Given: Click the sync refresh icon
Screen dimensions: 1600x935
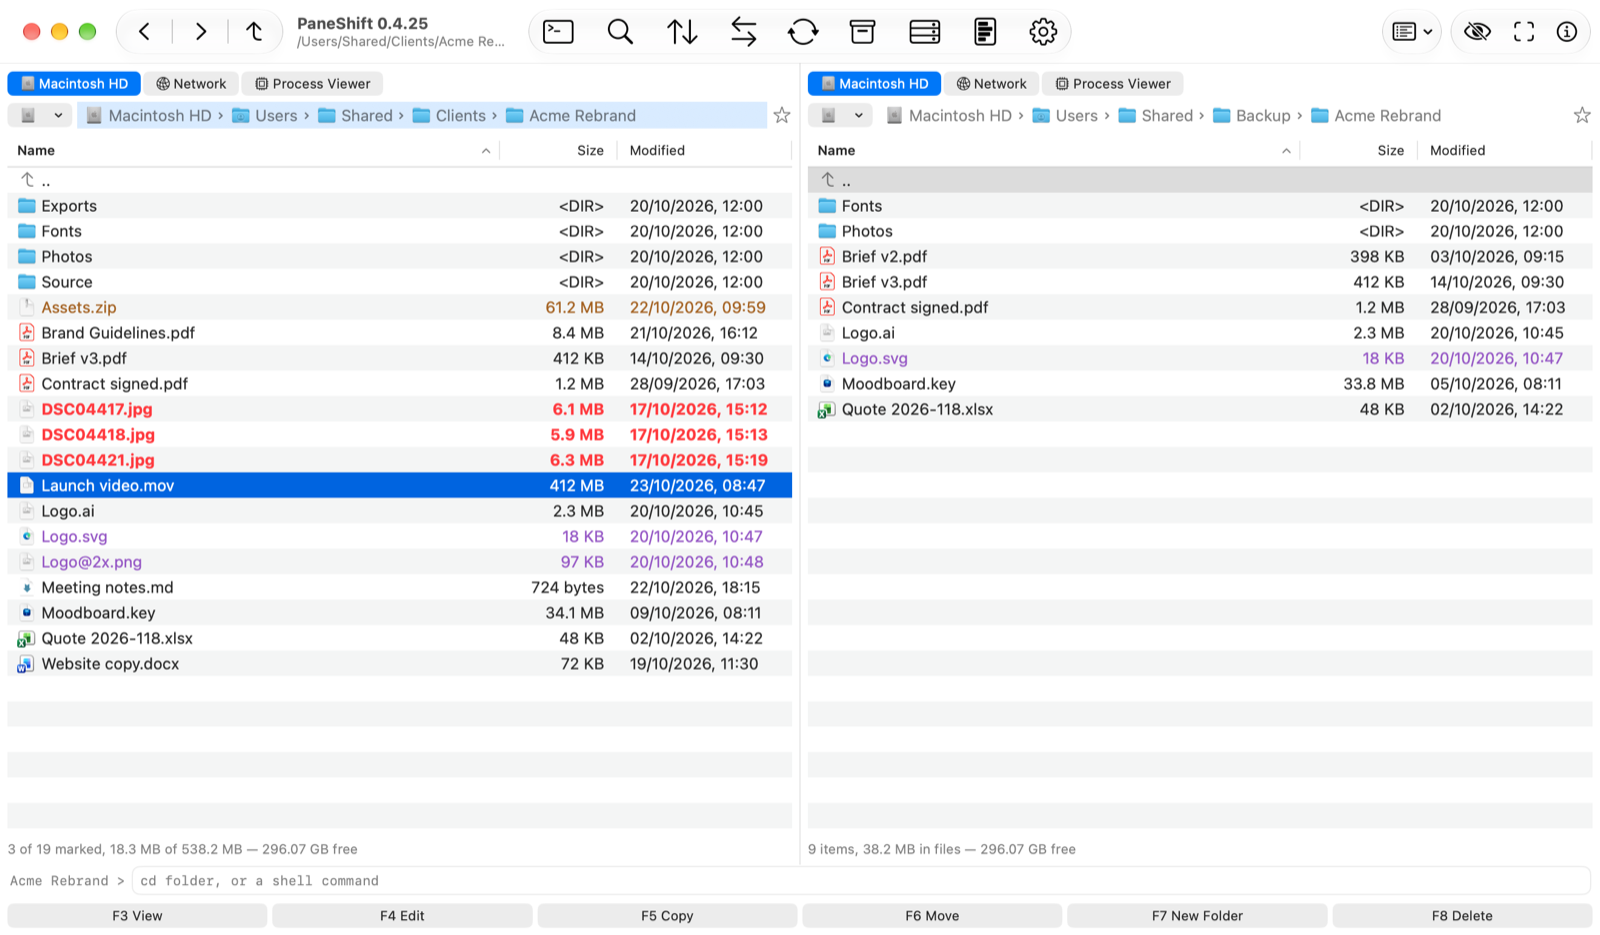Looking at the screenshot, I should point(803,32).
